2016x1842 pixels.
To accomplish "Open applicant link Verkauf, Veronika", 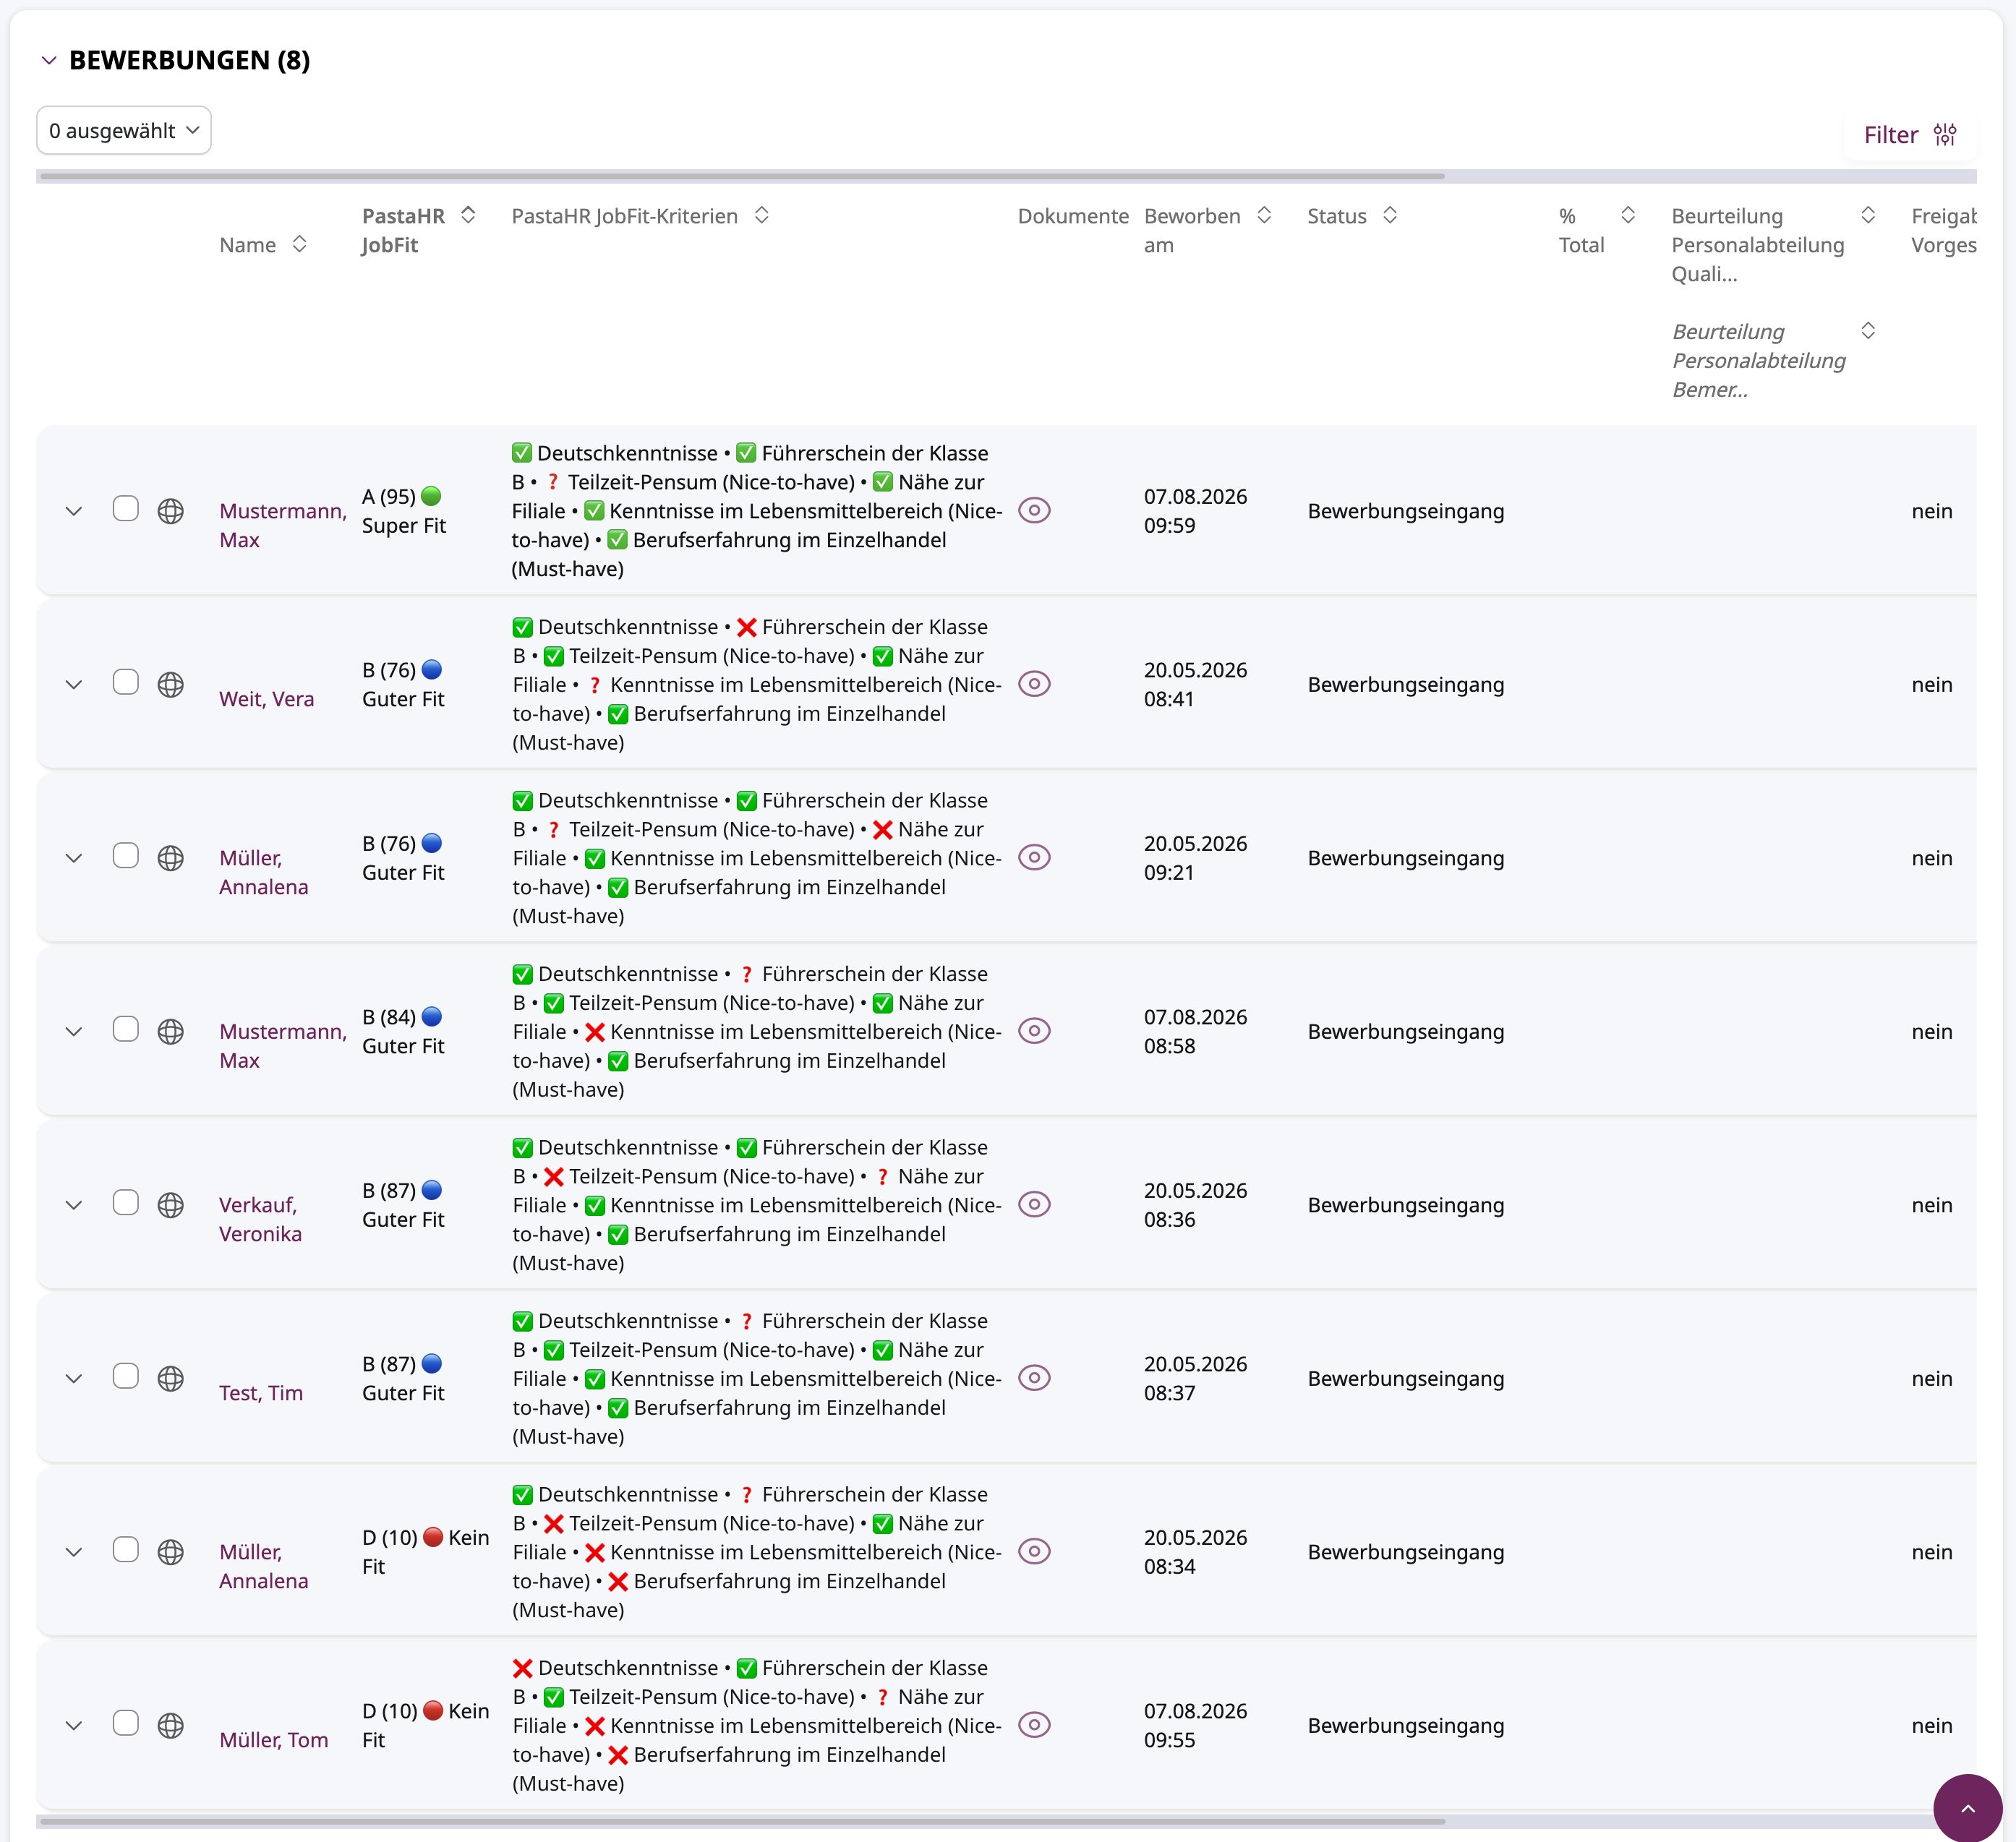I will coord(260,1219).
